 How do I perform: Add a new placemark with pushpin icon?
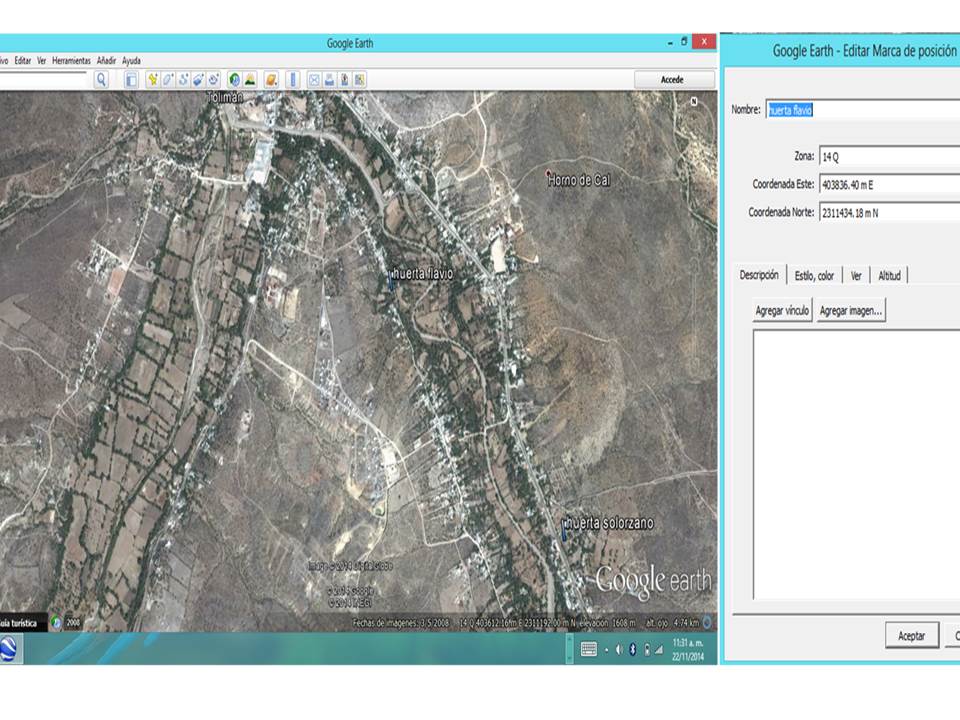pos(153,79)
